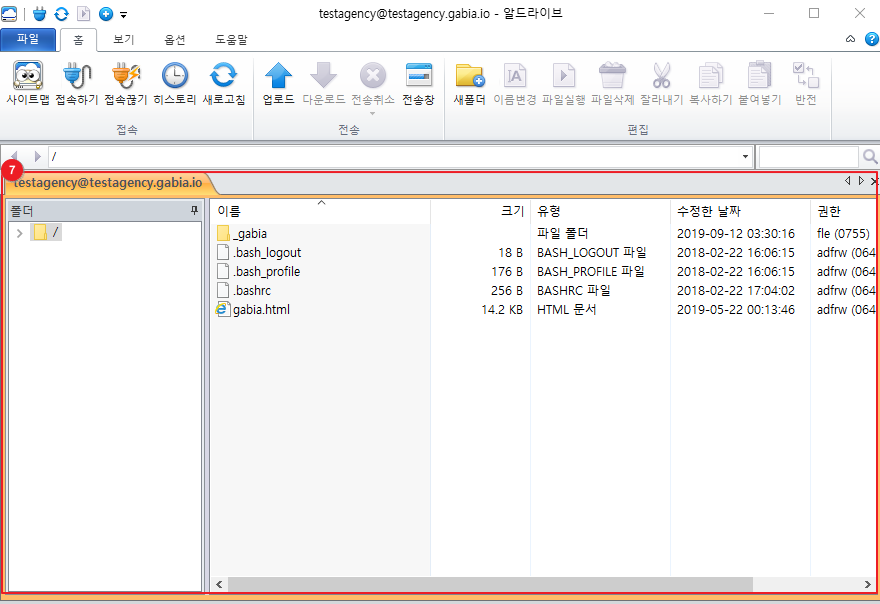Click the search magnifier icon
Viewport: 880px width, 604px height.
(870, 157)
